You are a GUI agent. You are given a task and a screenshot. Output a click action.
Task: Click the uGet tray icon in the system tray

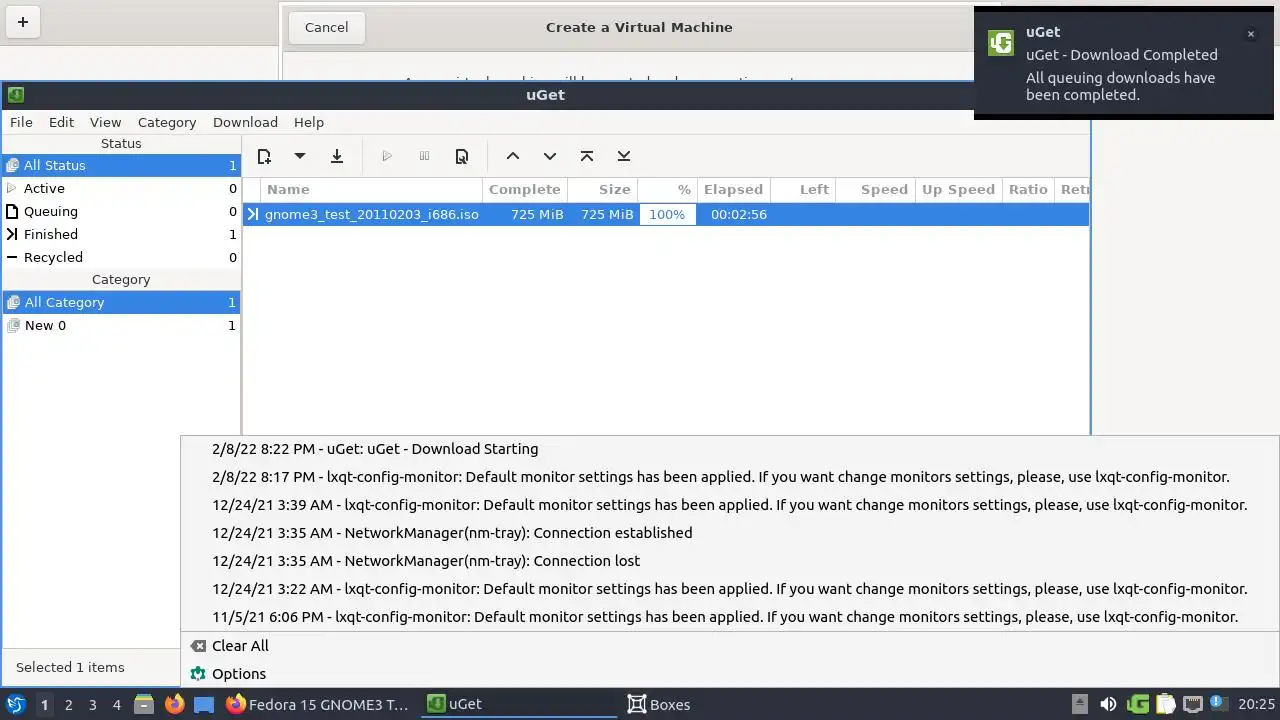point(1137,704)
